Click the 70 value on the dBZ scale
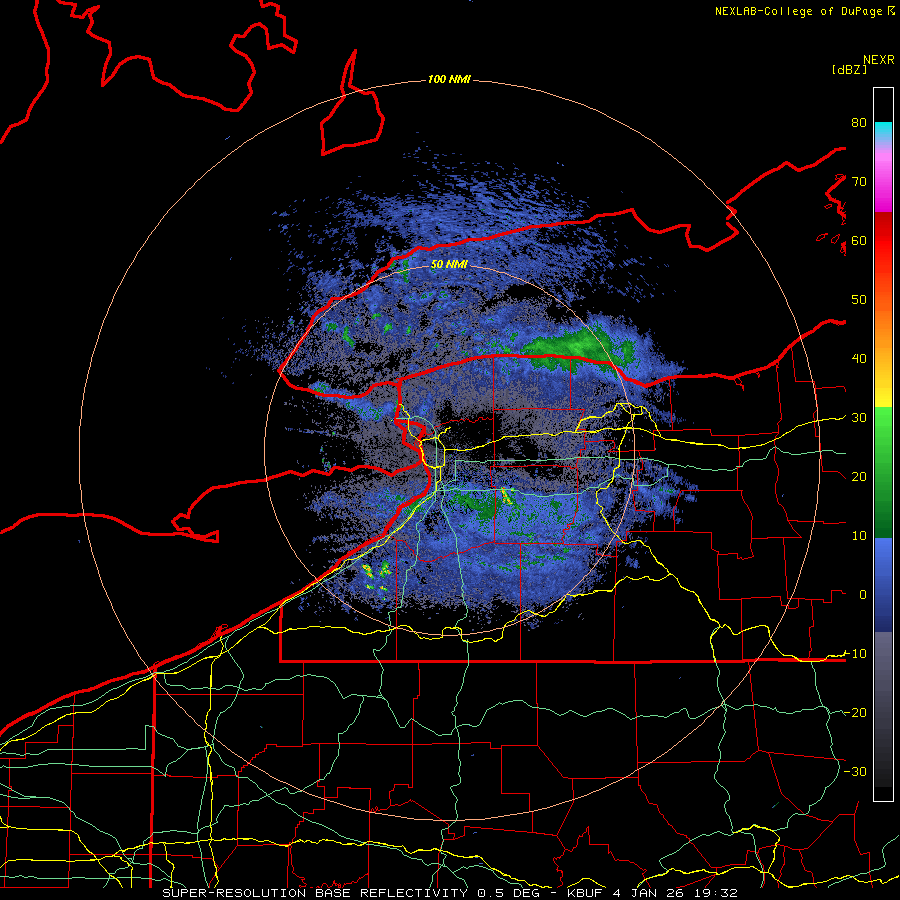 click(859, 182)
